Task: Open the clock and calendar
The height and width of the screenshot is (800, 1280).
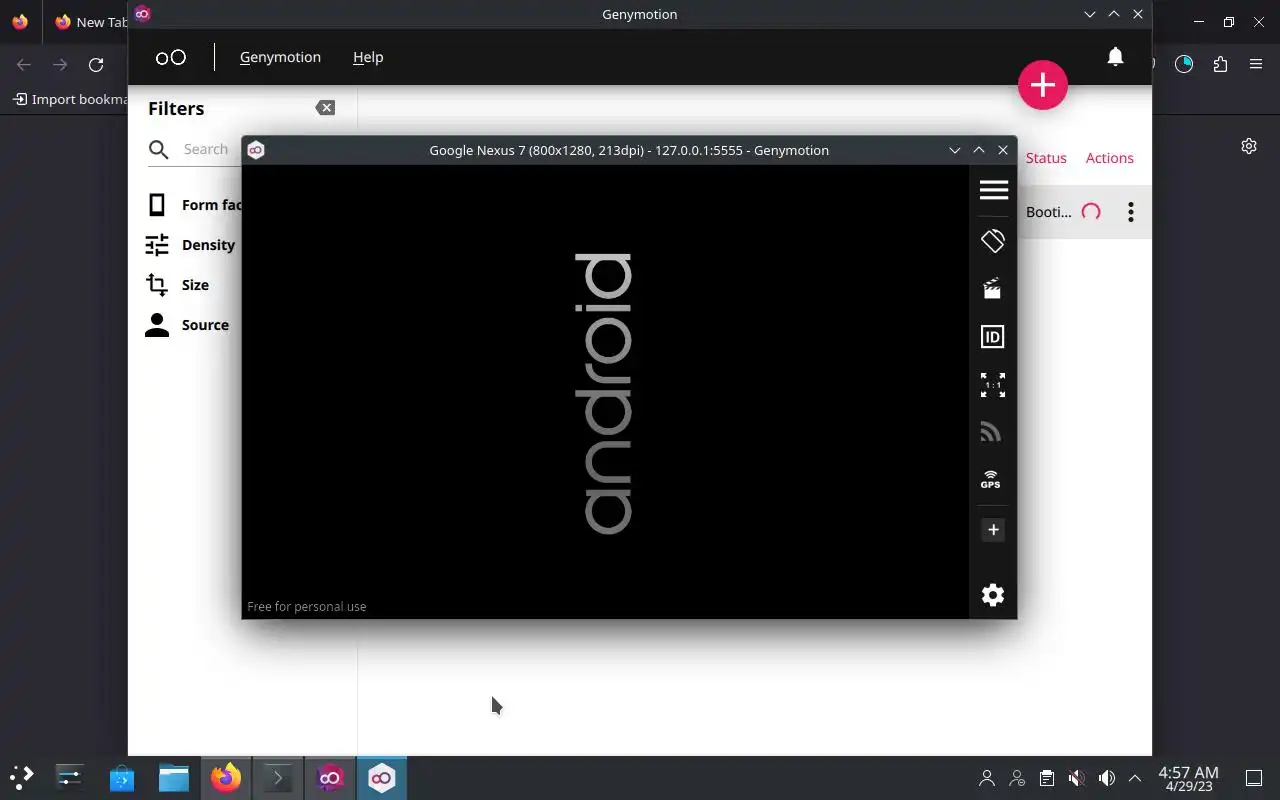Action: click(1188, 778)
